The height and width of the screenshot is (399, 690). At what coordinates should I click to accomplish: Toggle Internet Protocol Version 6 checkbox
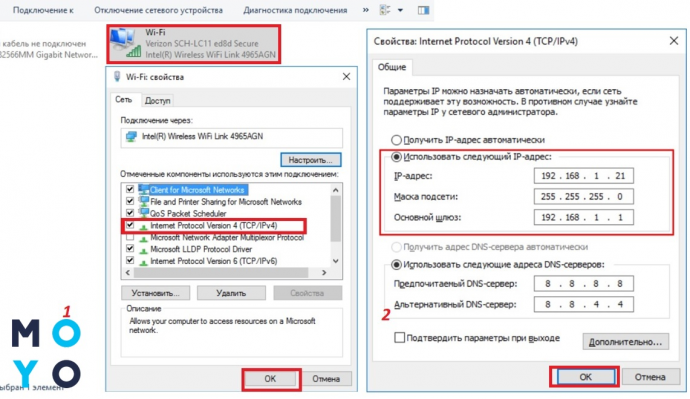tap(130, 260)
